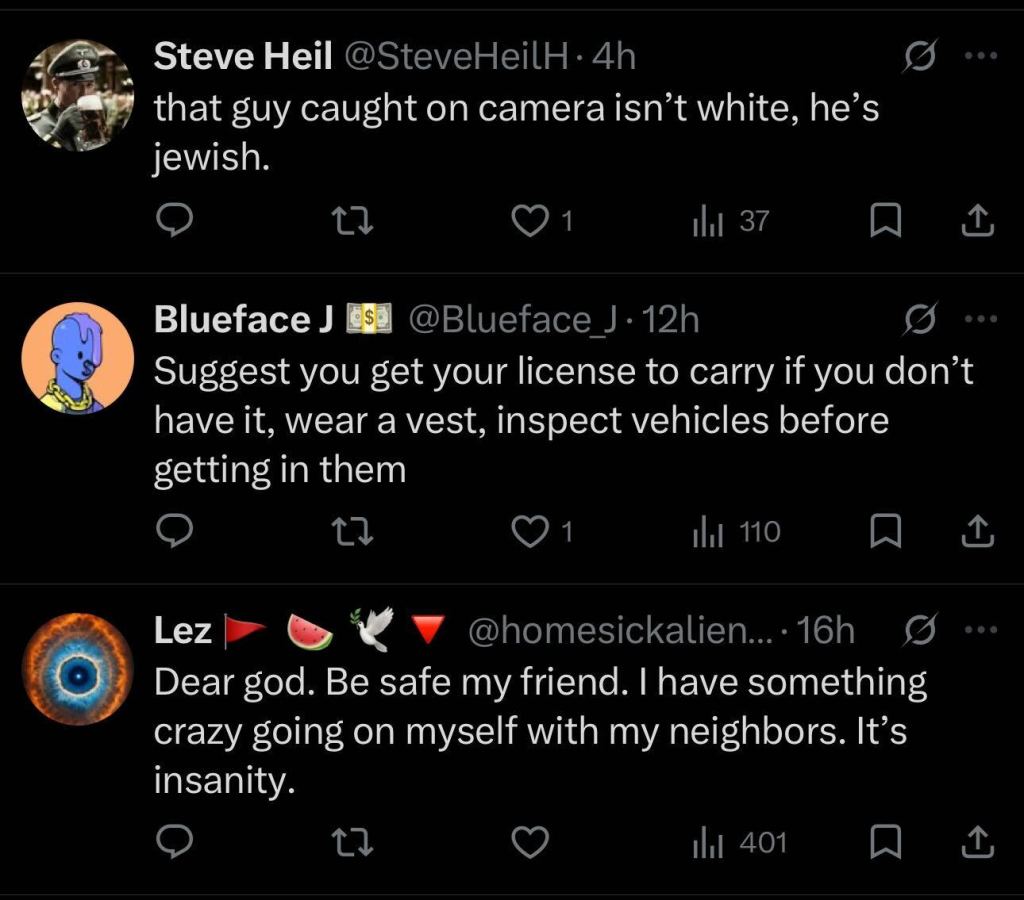Repost Steve Heil's tweet

point(352,222)
